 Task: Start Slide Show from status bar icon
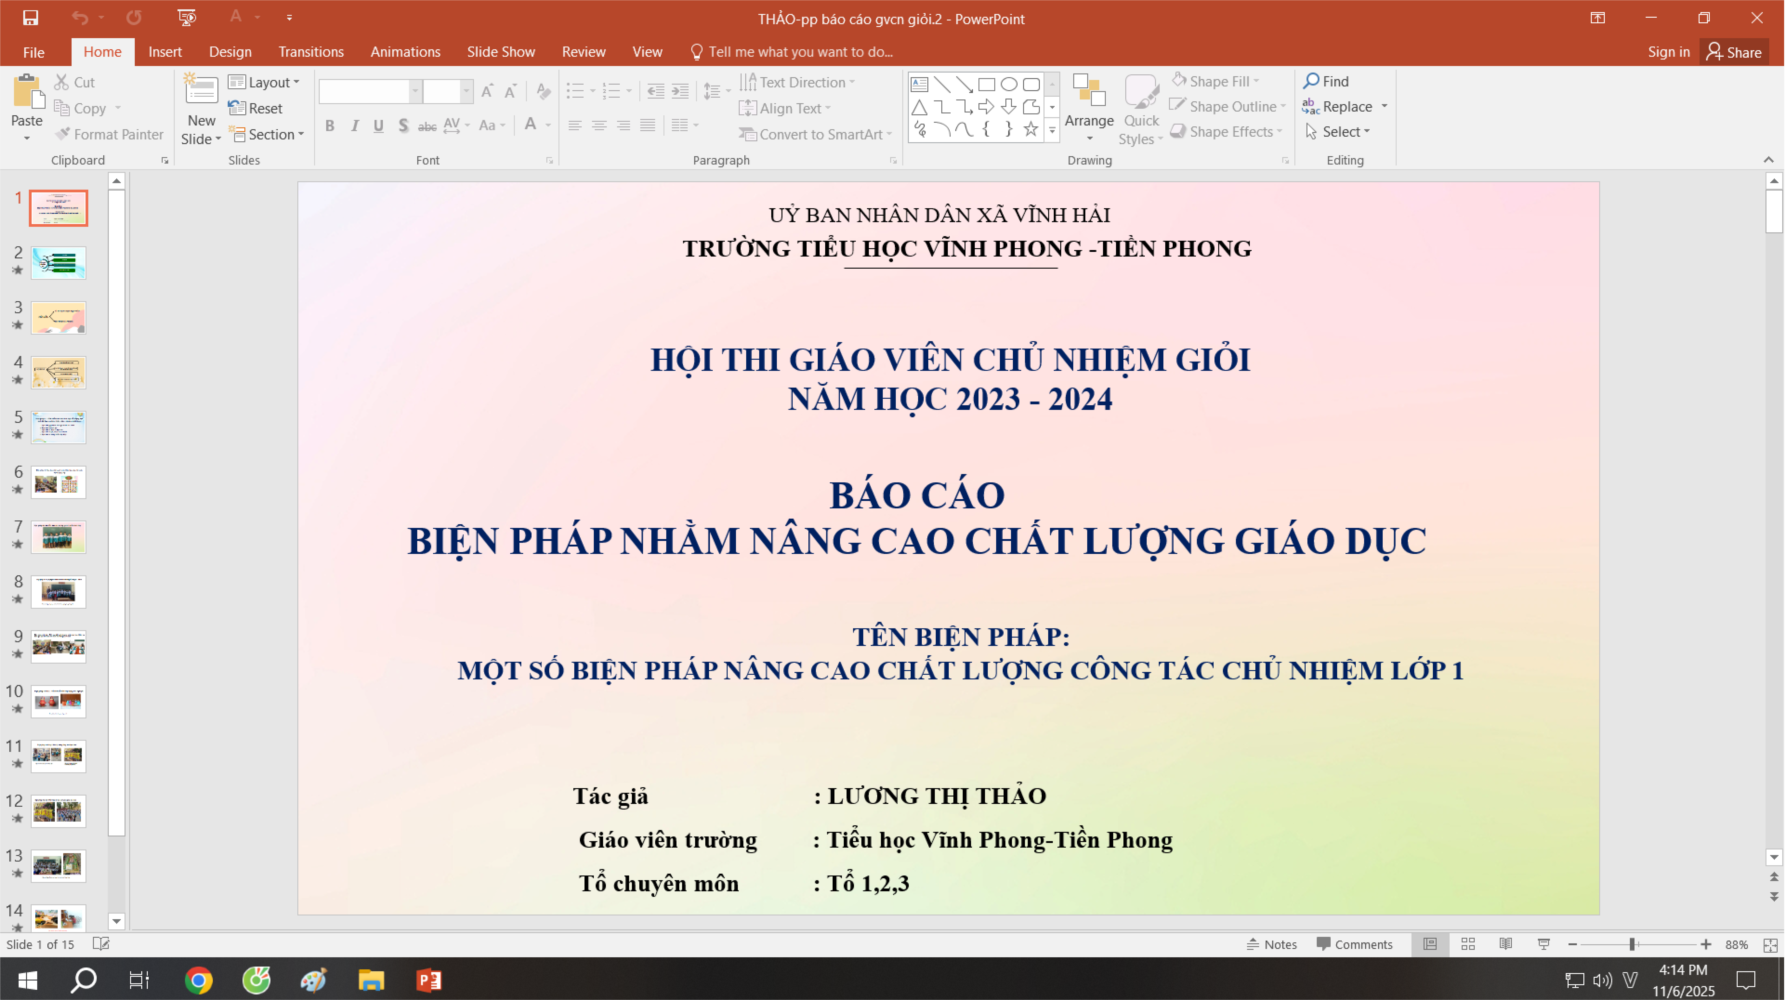click(1543, 944)
